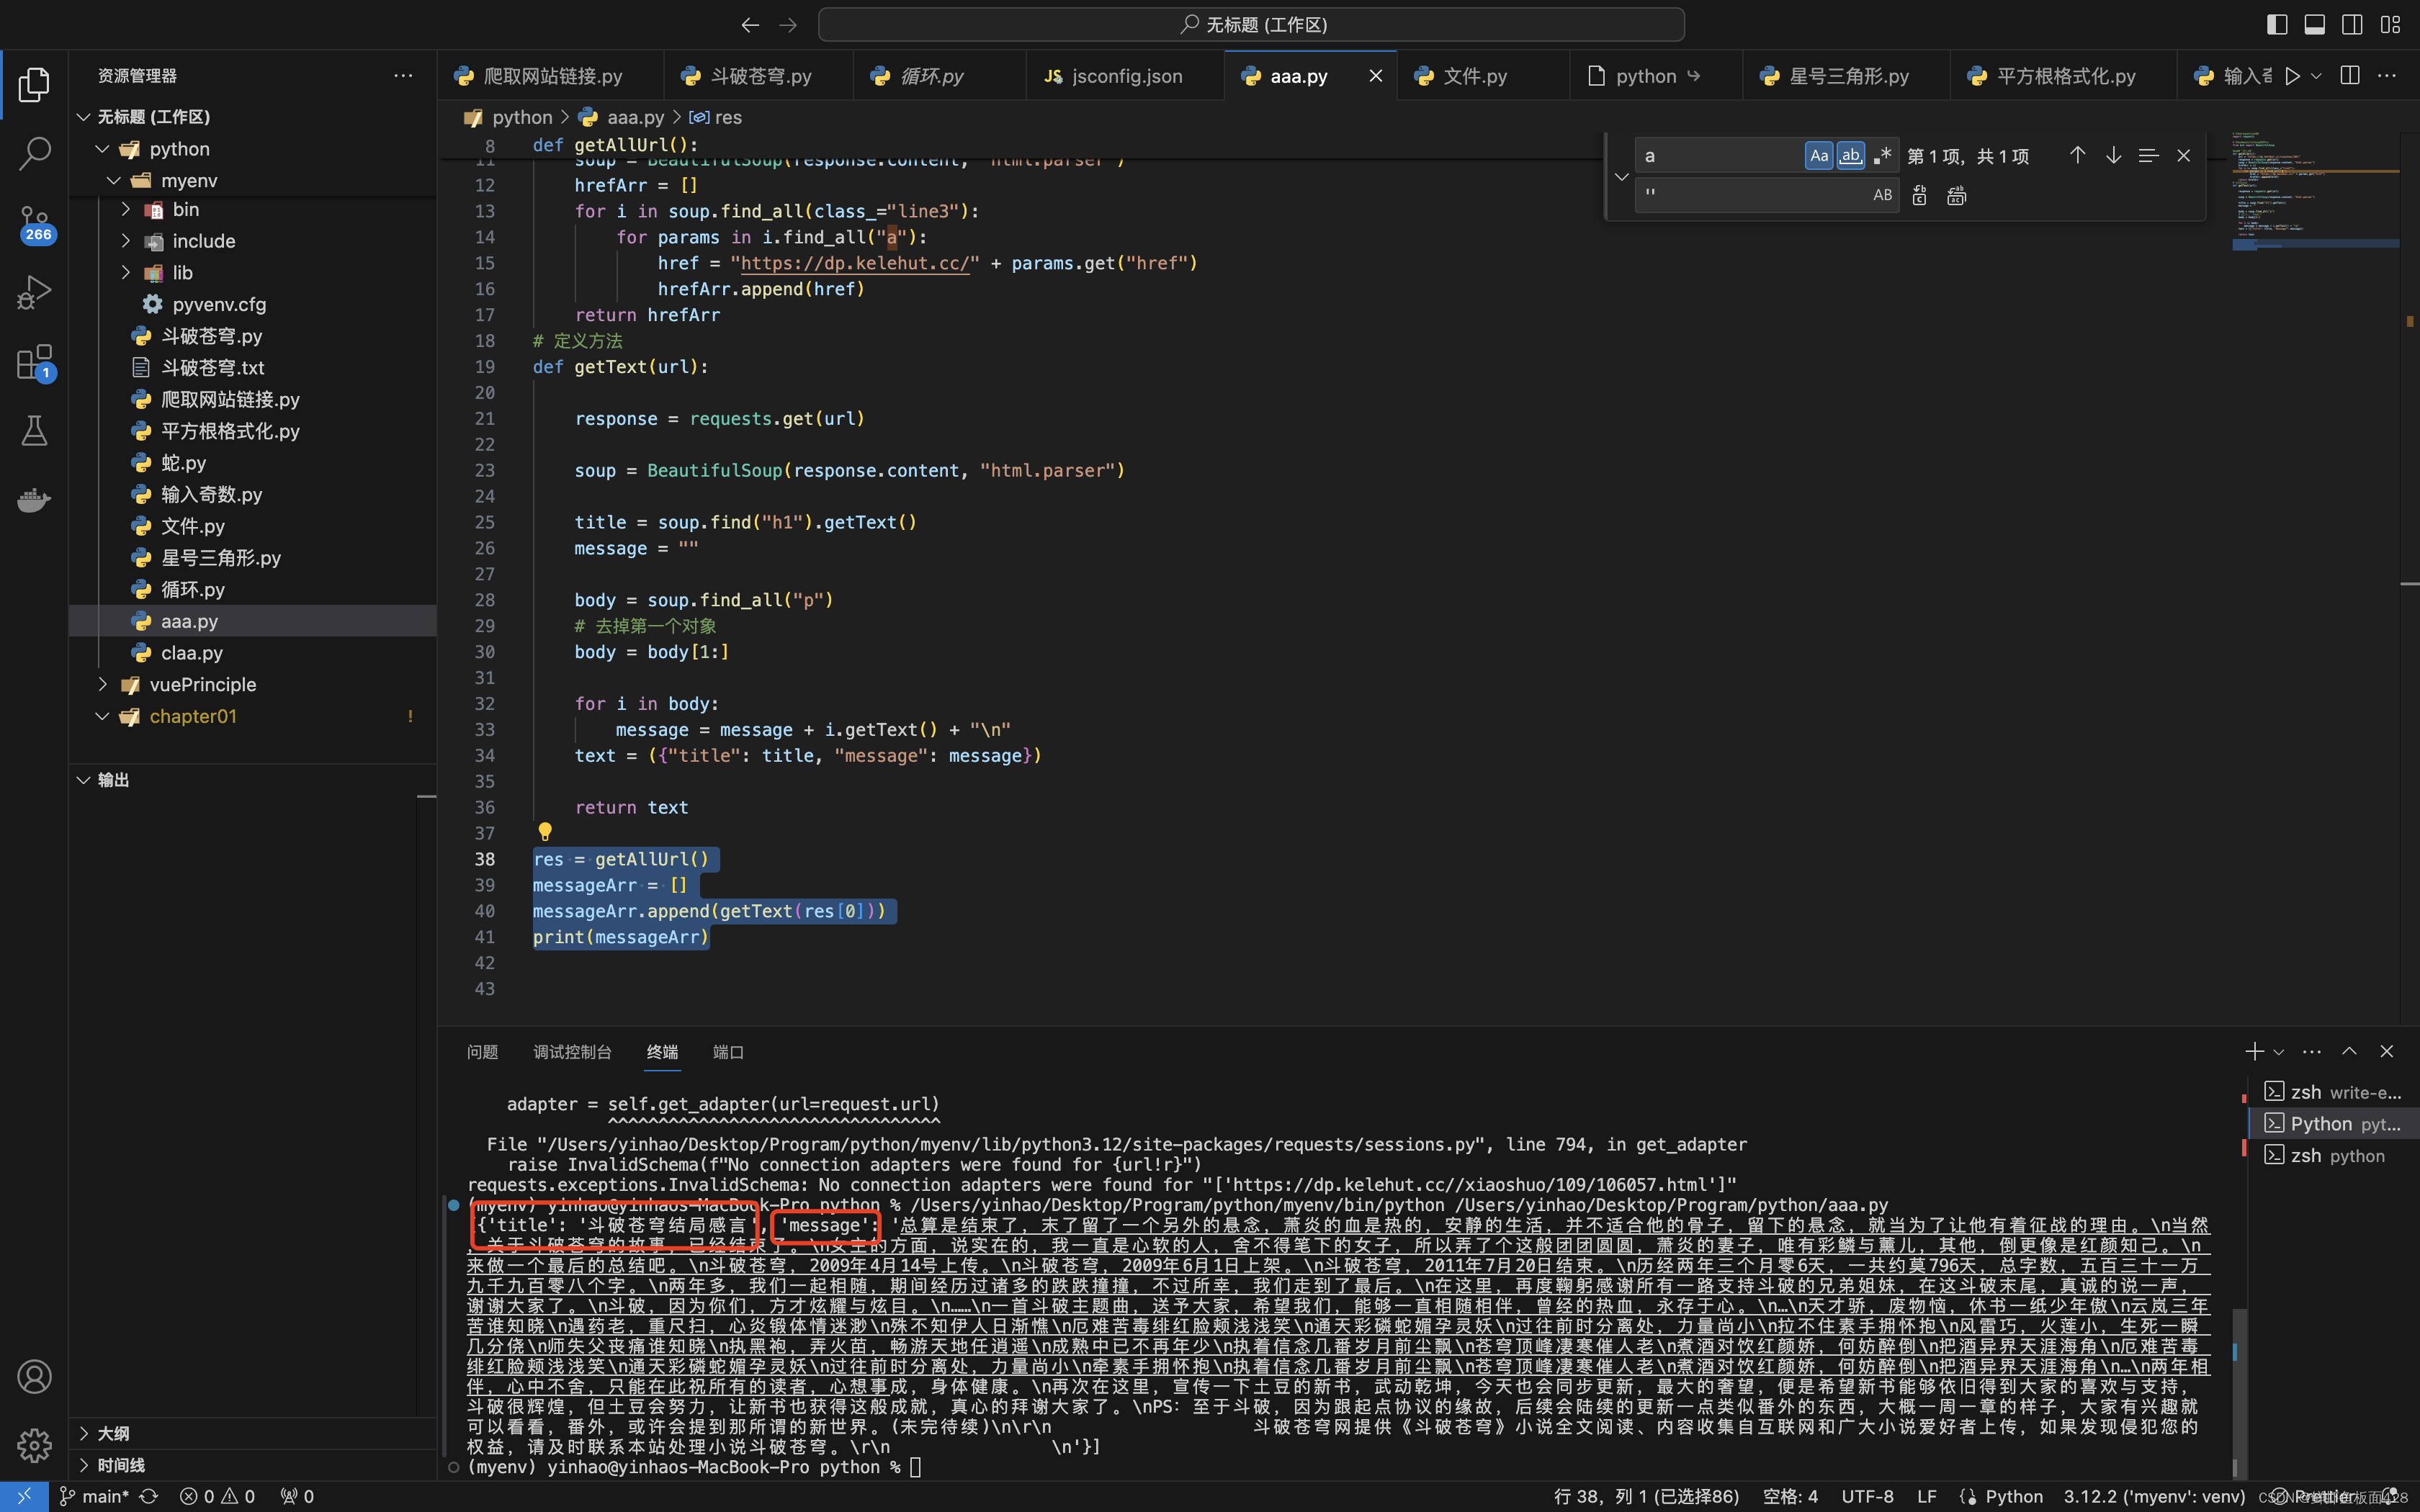Switch to jsconfig.json tab
This screenshot has width=2420, height=1512.
(1125, 76)
